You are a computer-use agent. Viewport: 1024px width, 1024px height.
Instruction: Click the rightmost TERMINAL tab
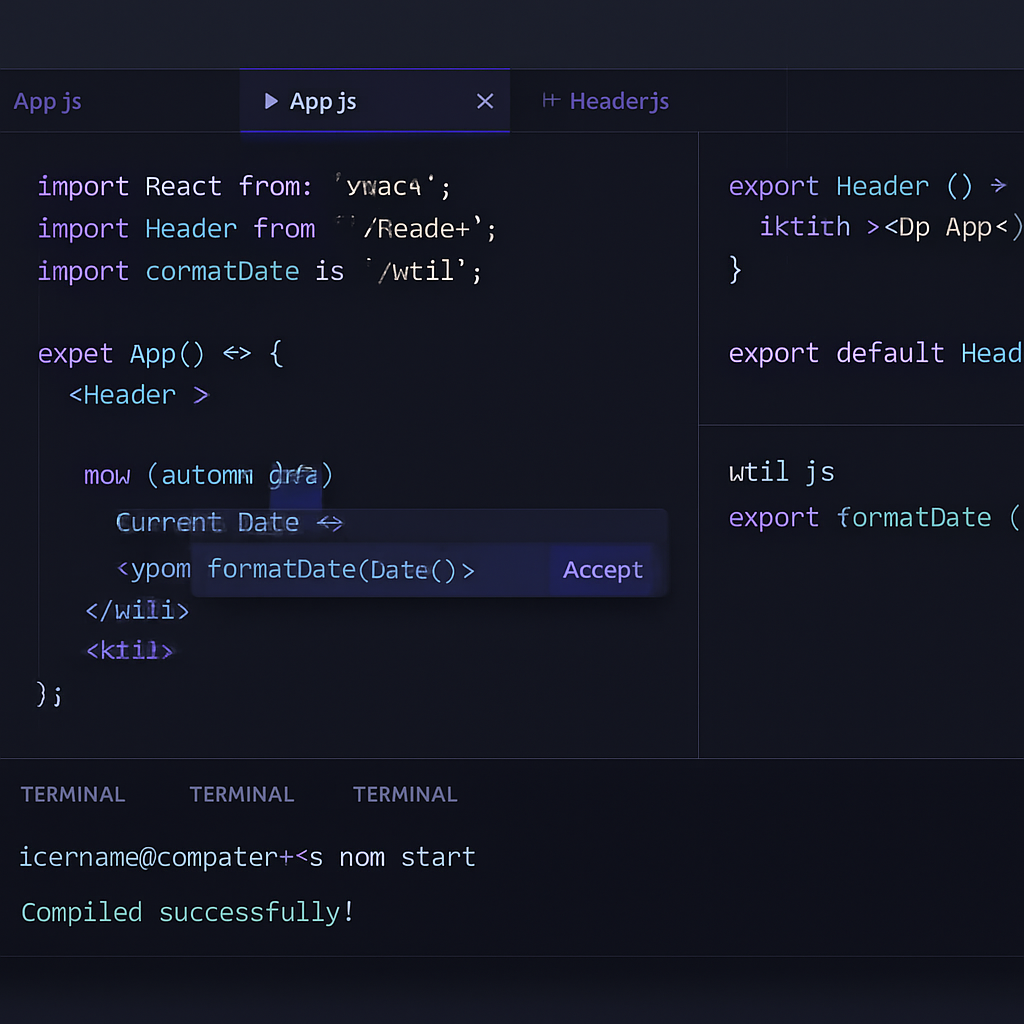pos(405,794)
